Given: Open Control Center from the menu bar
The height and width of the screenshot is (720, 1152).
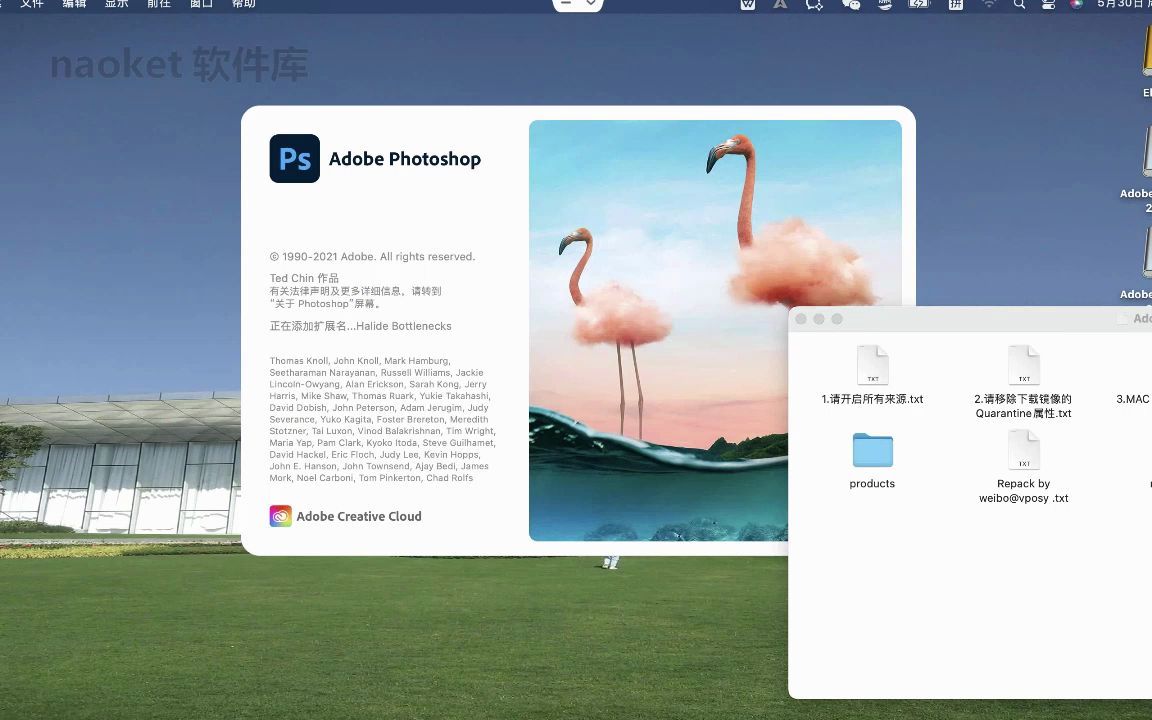Looking at the screenshot, I should tap(1048, 4).
